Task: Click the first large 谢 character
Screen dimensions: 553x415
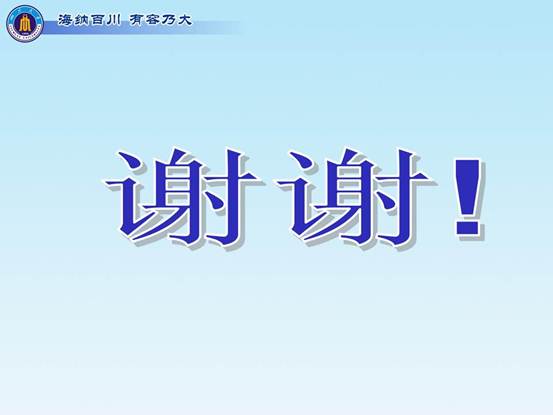Action: pyautogui.click(x=183, y=197)
